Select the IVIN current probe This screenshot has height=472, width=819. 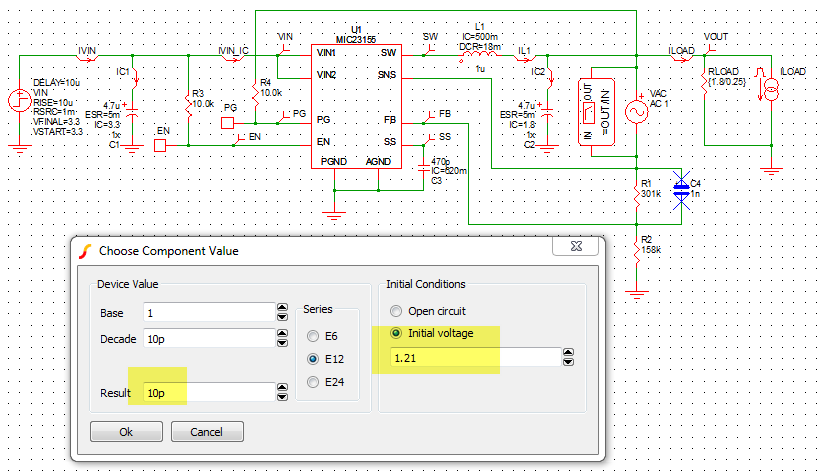coord(88,57)
